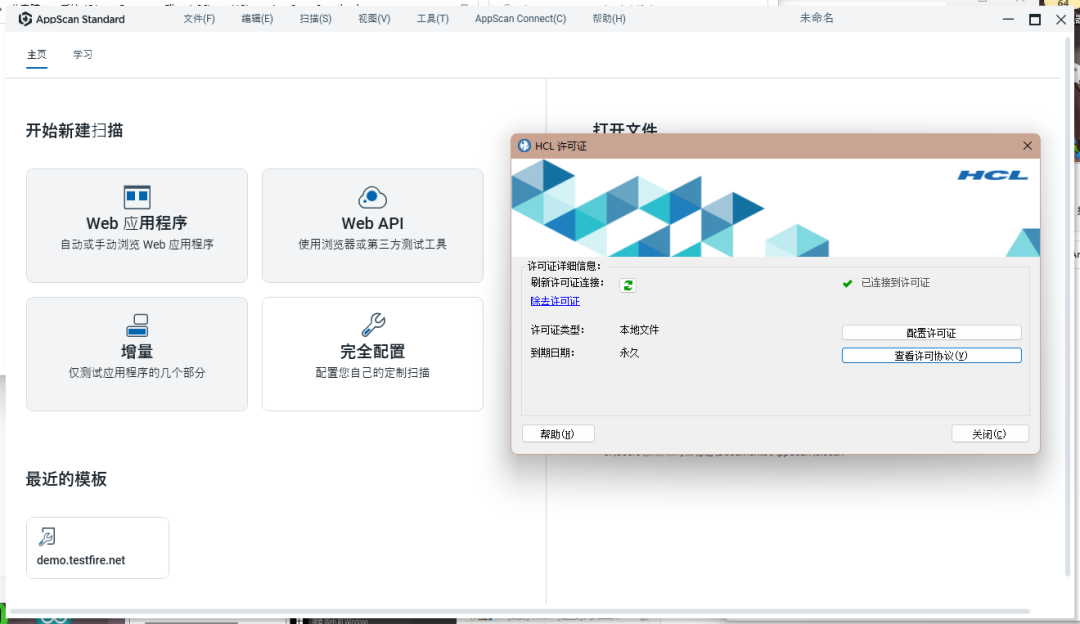Click the HCL 许可证 dialog title icon

[x=525, y=146]
